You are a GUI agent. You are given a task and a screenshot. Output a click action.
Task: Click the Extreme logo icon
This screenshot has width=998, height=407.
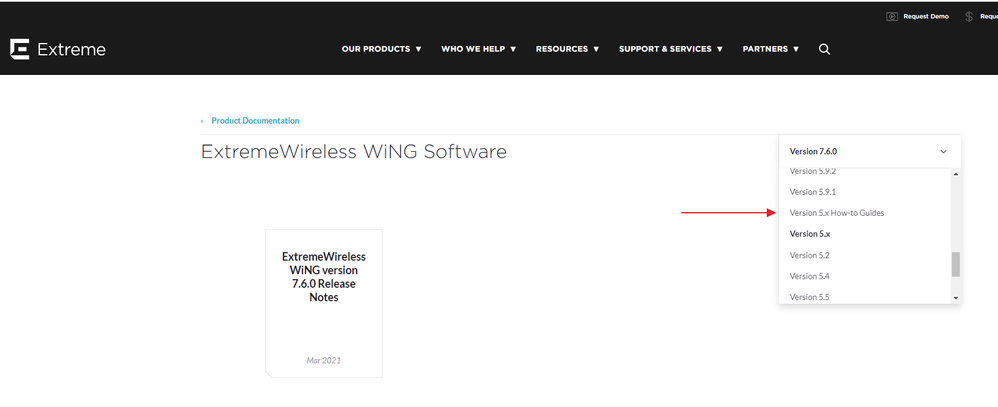point(19,49)
